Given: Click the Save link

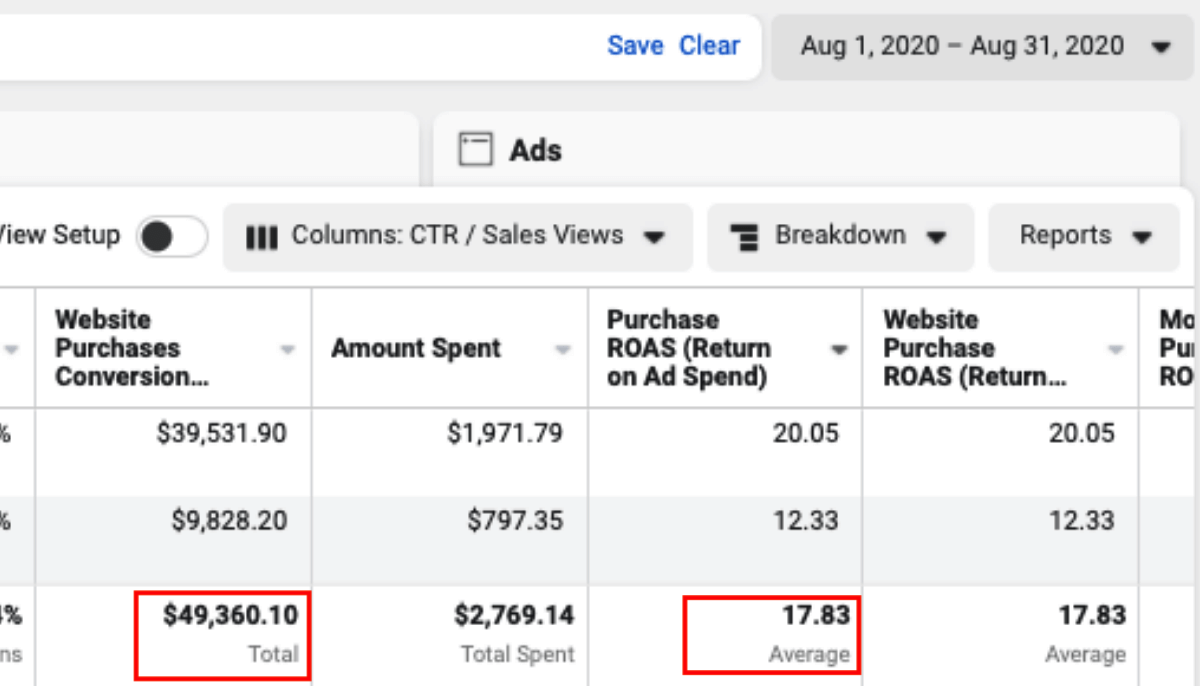Looking at the screenshot, I should click(x=635, y=46).
